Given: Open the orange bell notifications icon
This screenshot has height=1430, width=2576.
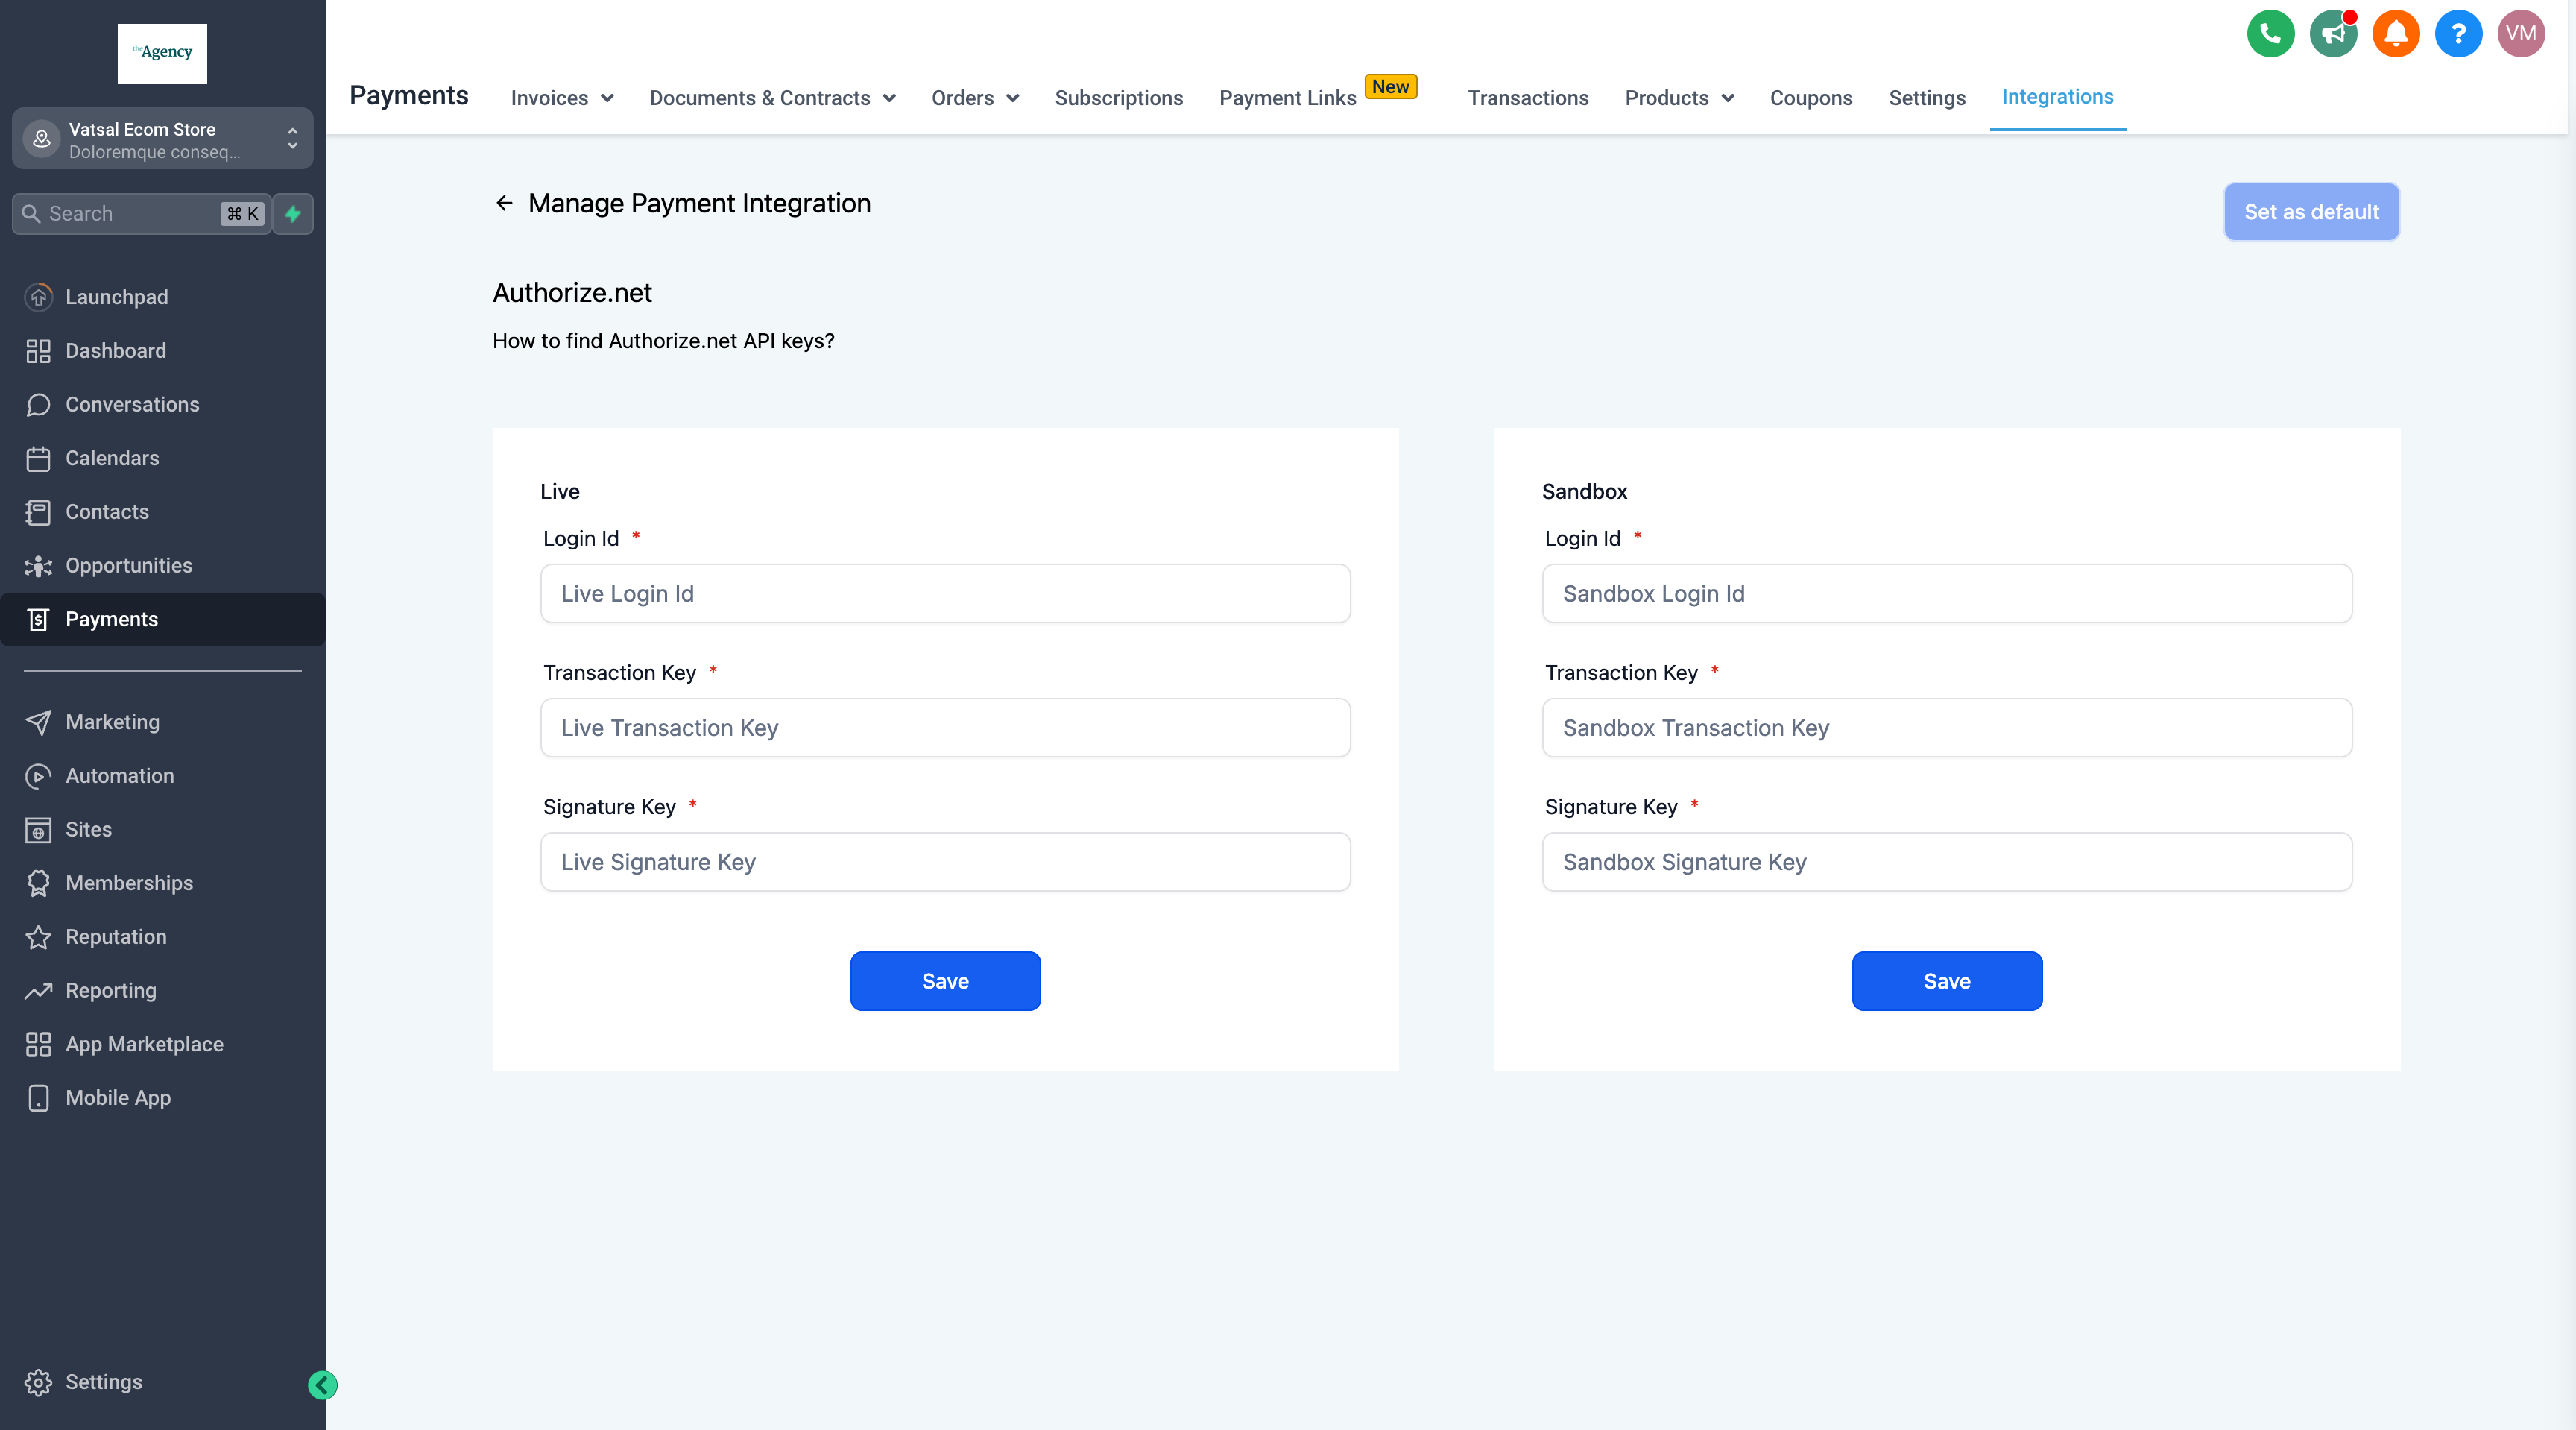Looking at the screenshot, I should pos(2395,34).
